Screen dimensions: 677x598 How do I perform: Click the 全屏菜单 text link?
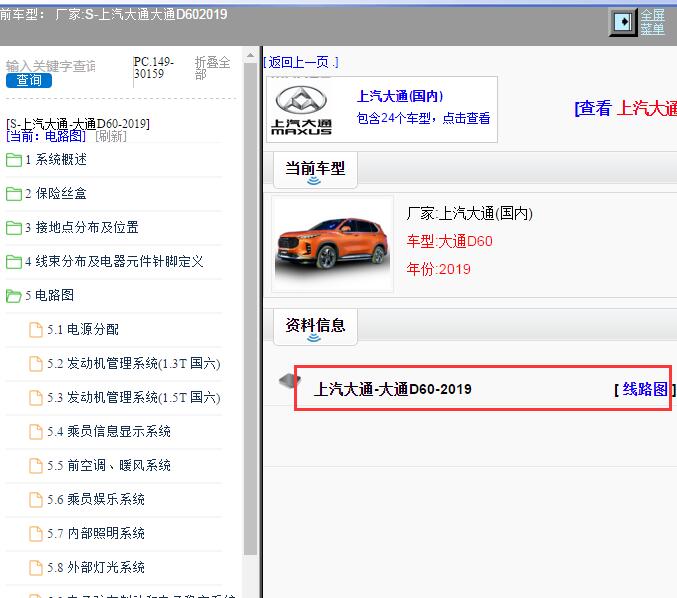point(652,22)
